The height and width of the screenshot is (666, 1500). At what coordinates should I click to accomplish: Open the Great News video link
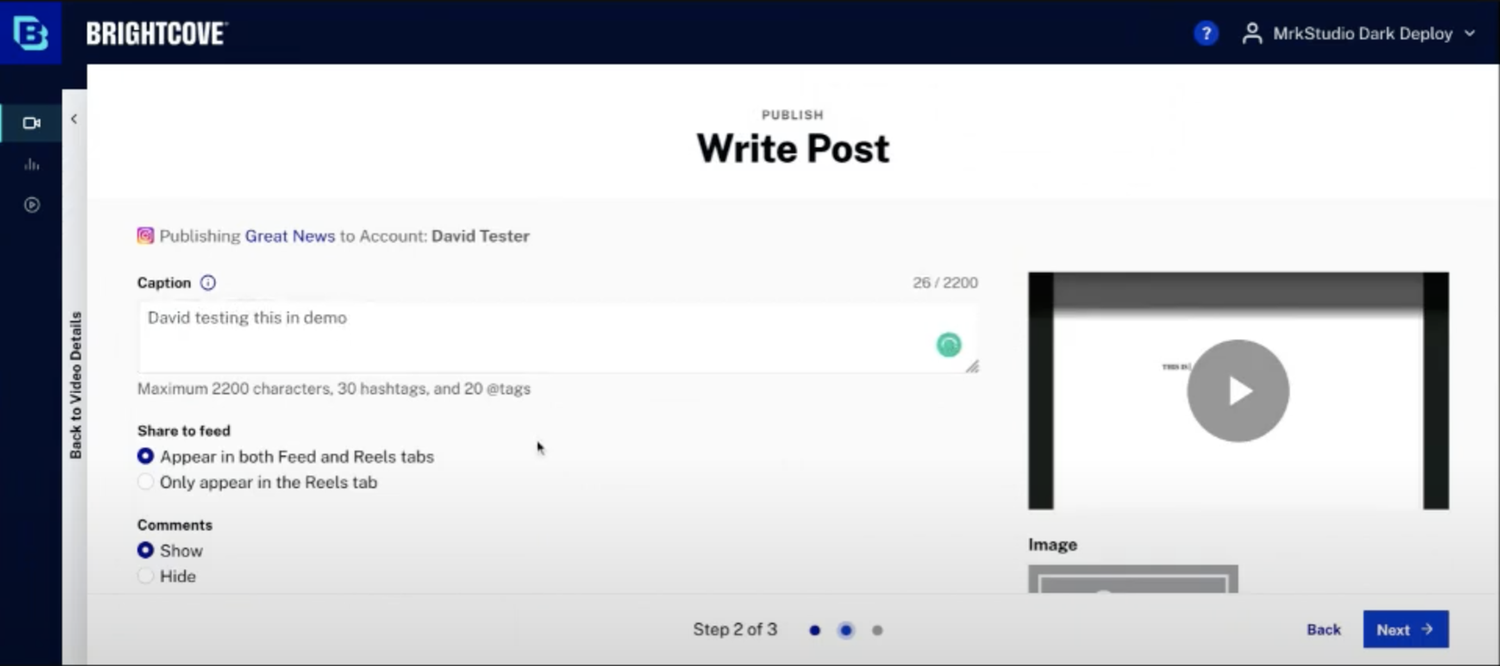pyautogui.click(x=290, y=237)
